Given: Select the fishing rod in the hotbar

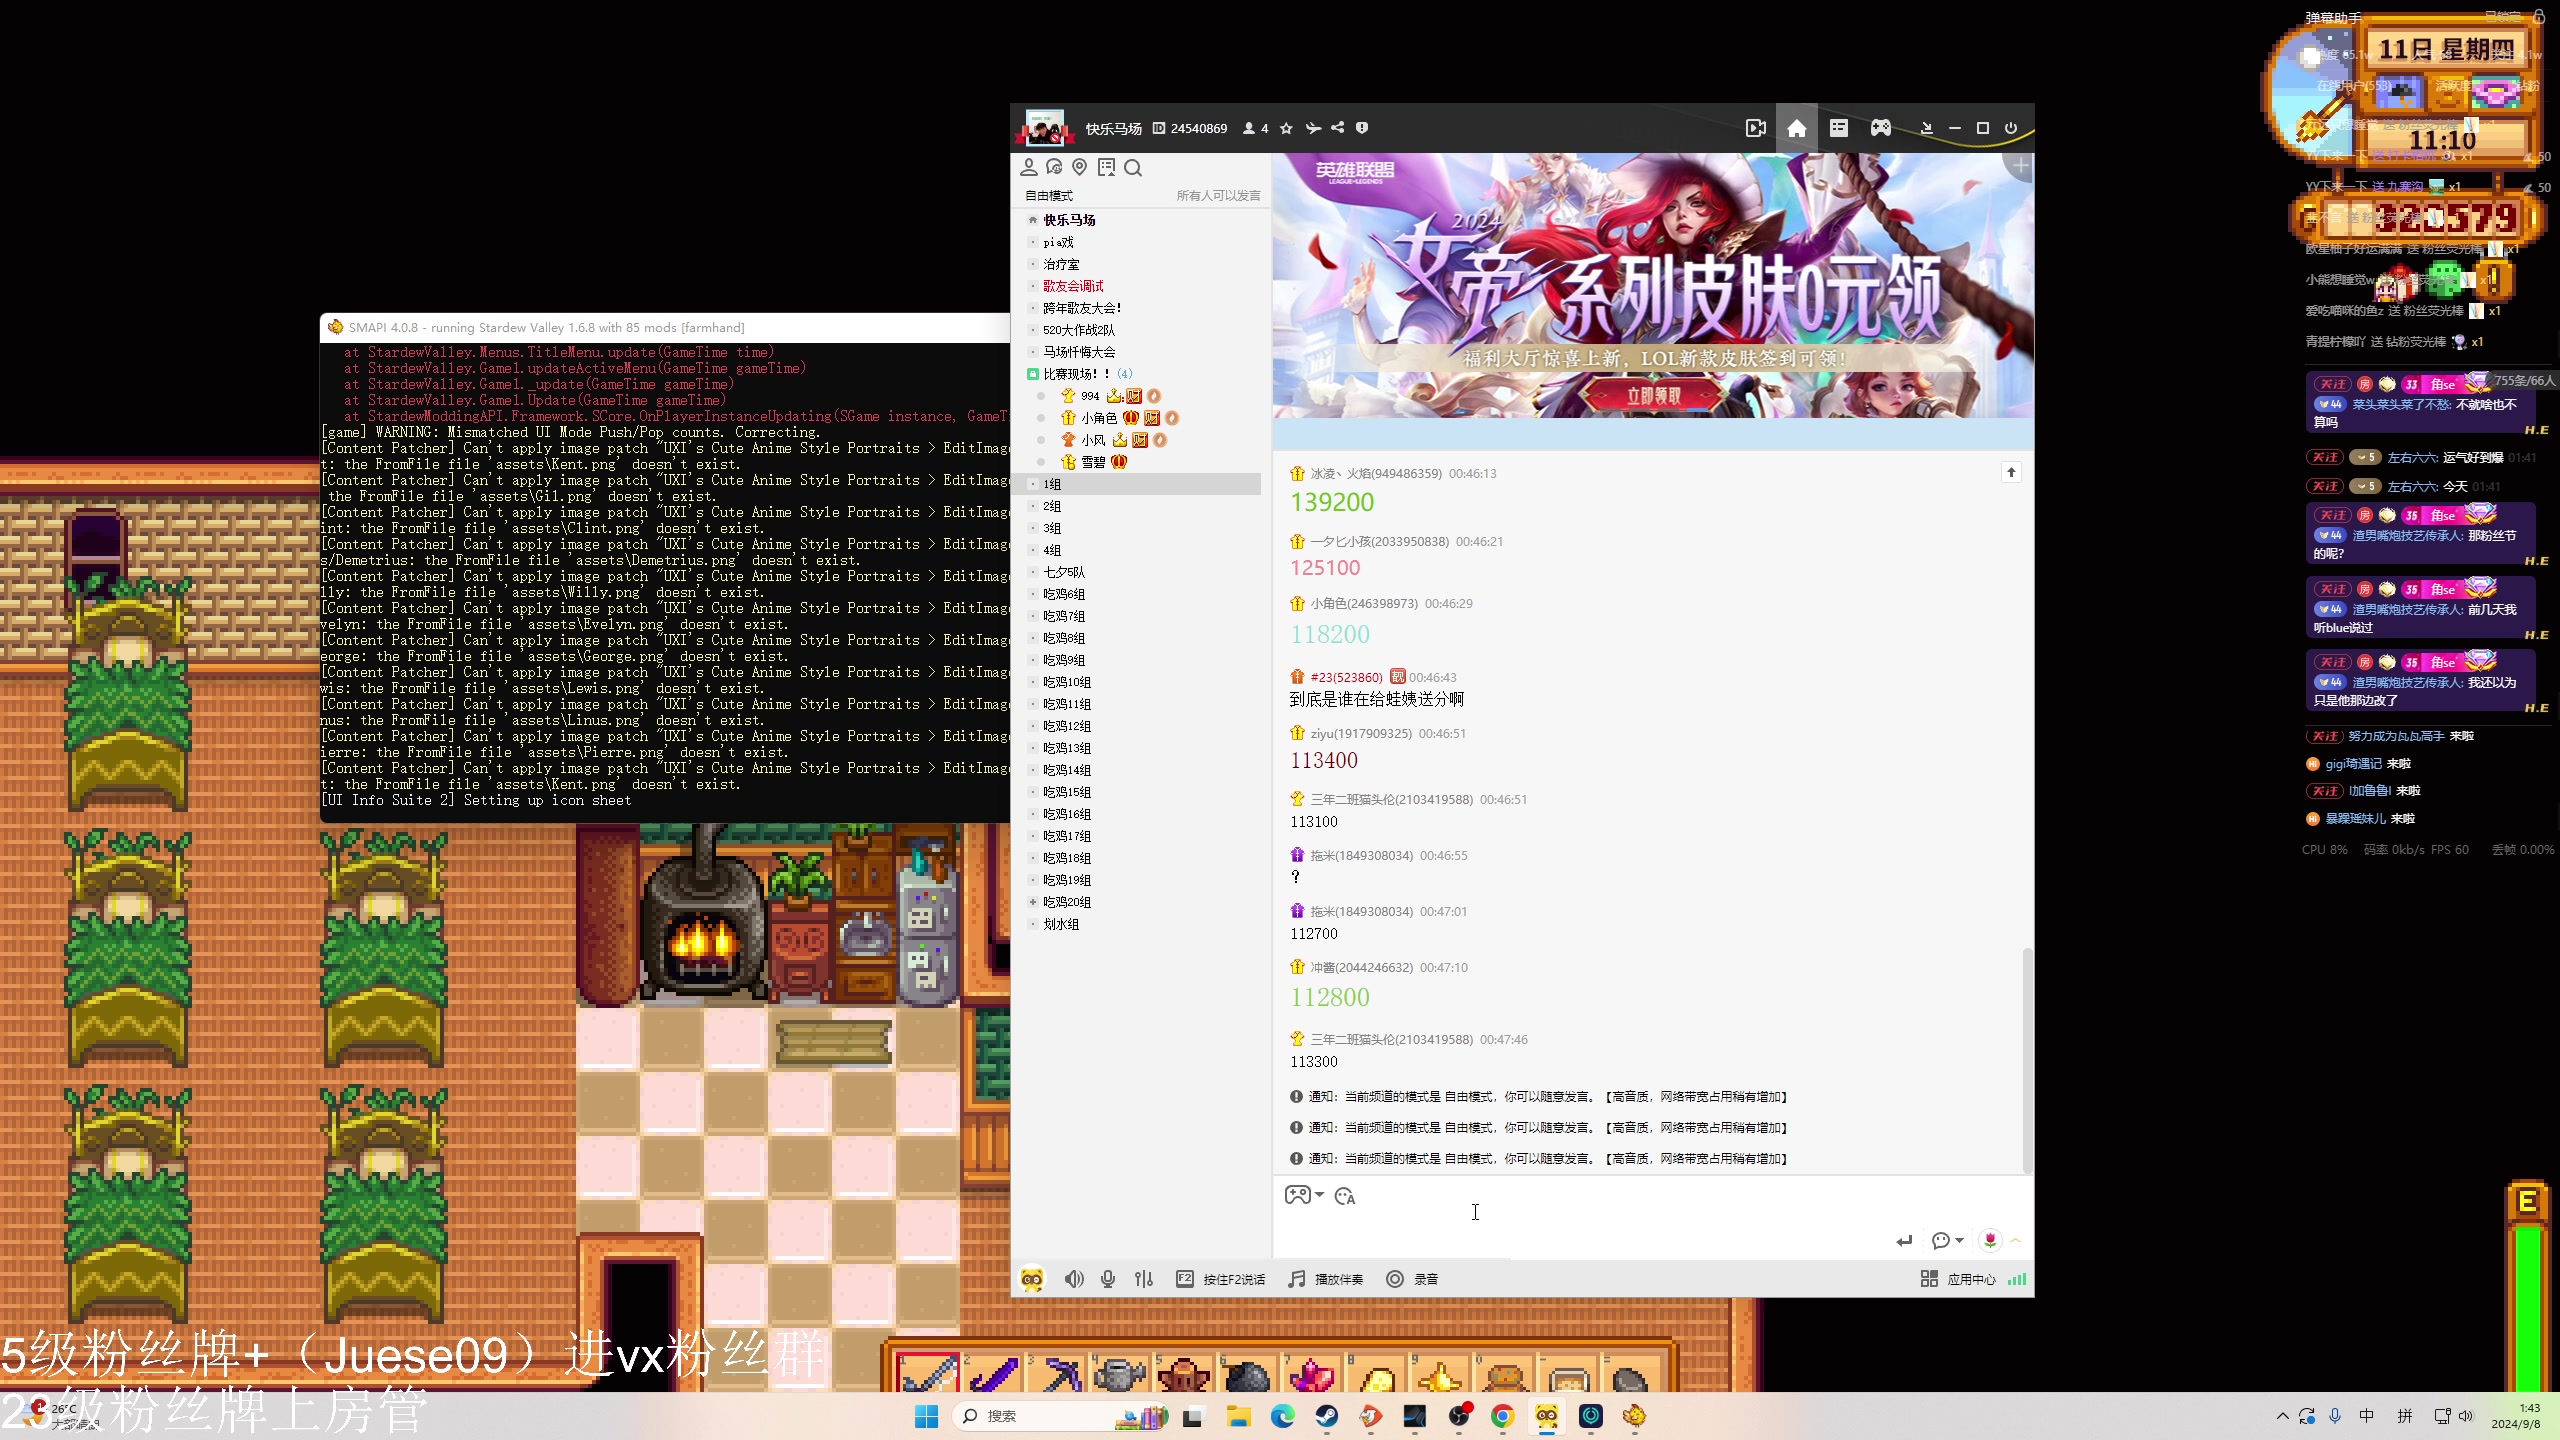Looking at the screenshot, I should coord(928,1375).
